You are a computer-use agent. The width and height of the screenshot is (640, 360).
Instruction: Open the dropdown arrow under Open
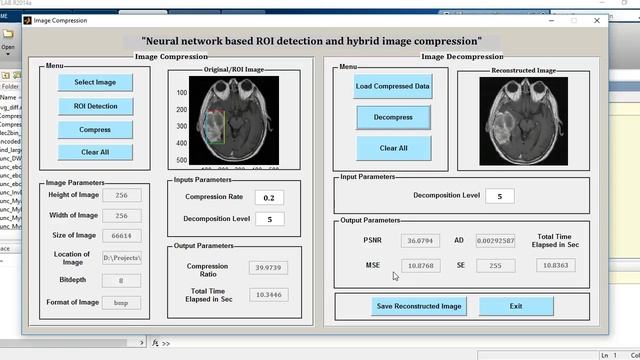point(8,54)
